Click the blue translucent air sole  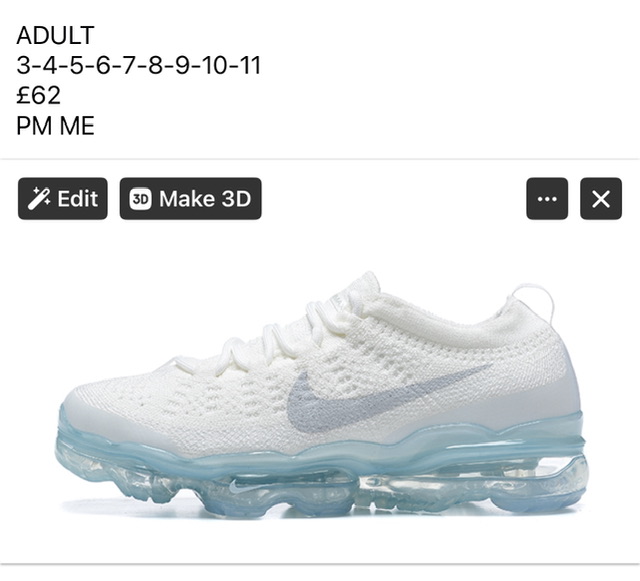coord(322,474)
